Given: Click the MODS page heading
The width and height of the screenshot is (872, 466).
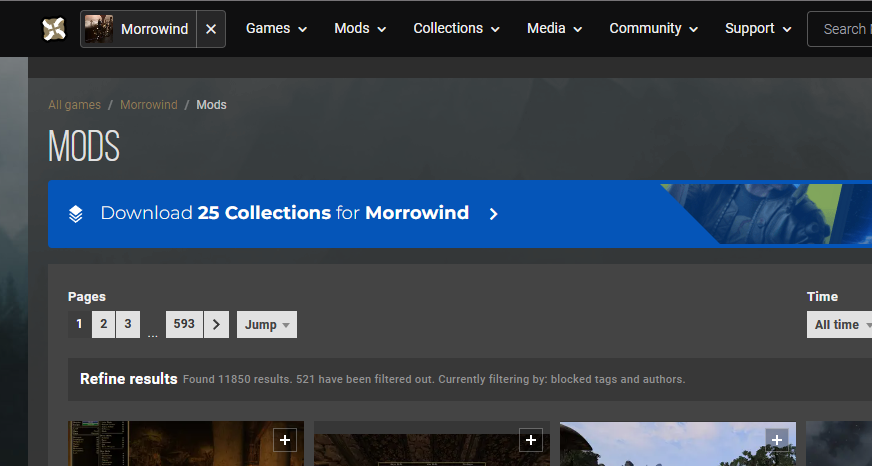Looking at the screenshot, I should (x=84, y=146).
